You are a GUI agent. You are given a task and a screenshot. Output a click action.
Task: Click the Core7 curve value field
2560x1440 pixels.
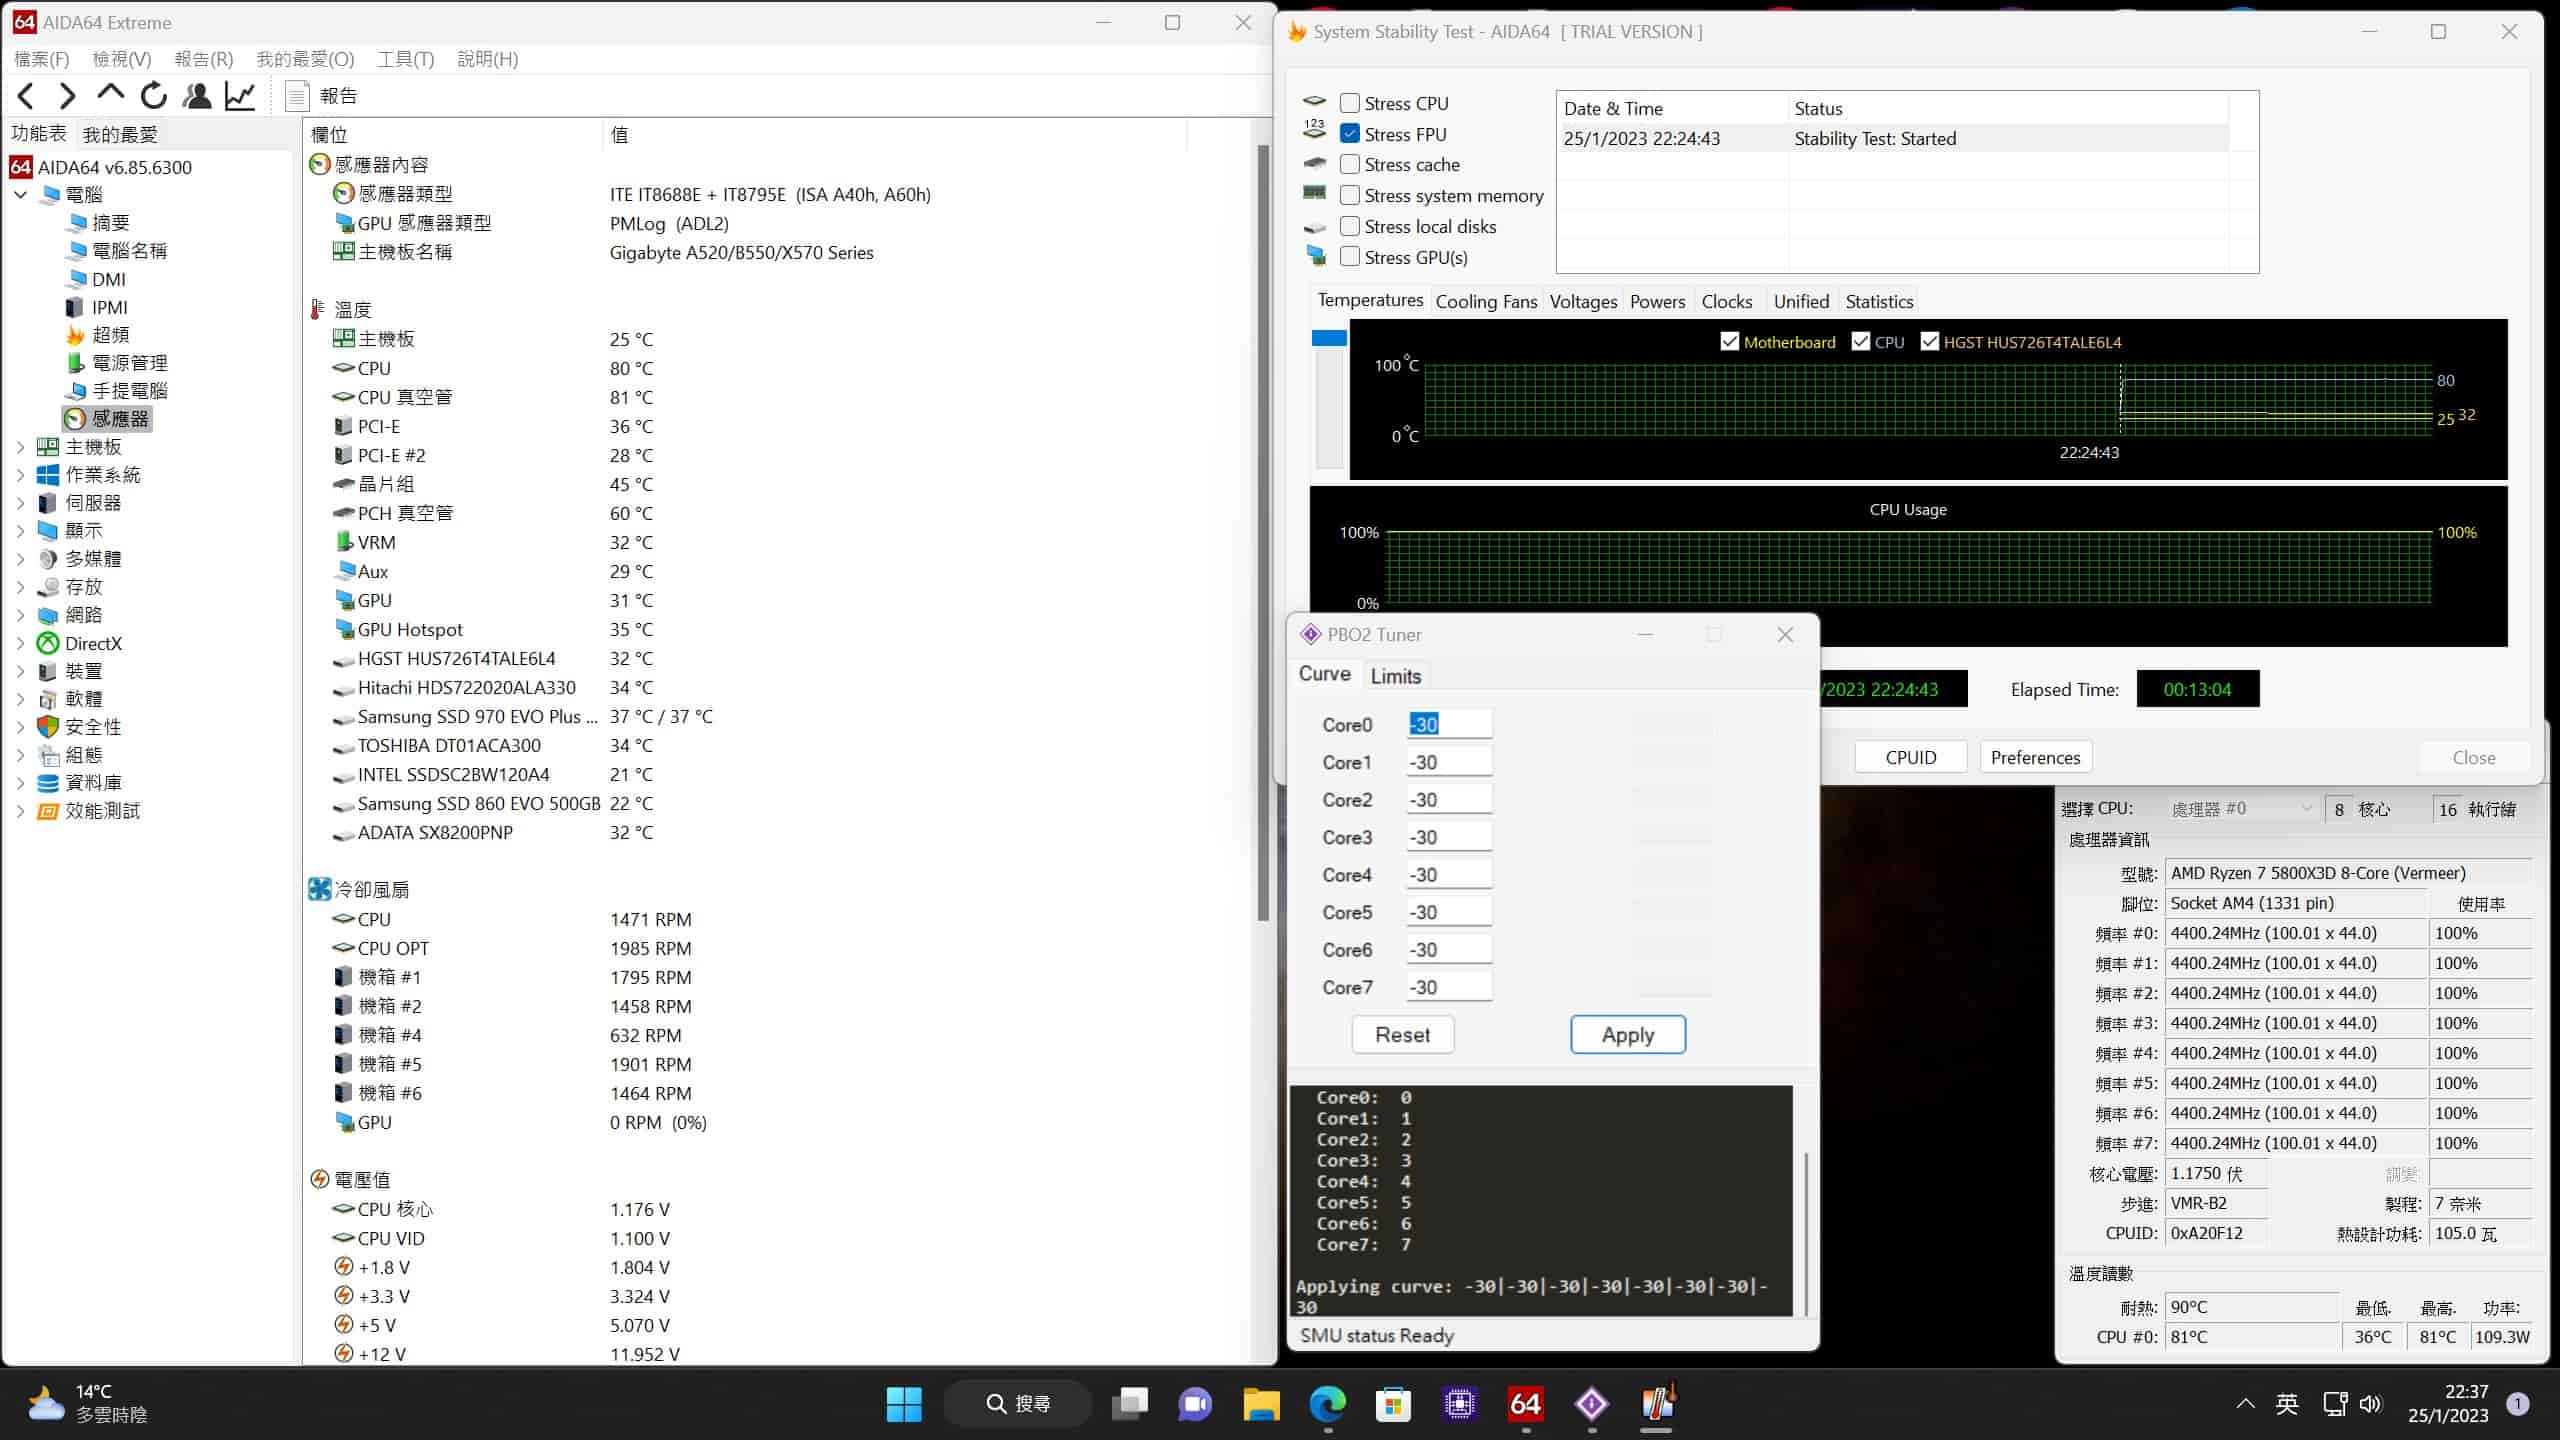tap(1449, 987)
